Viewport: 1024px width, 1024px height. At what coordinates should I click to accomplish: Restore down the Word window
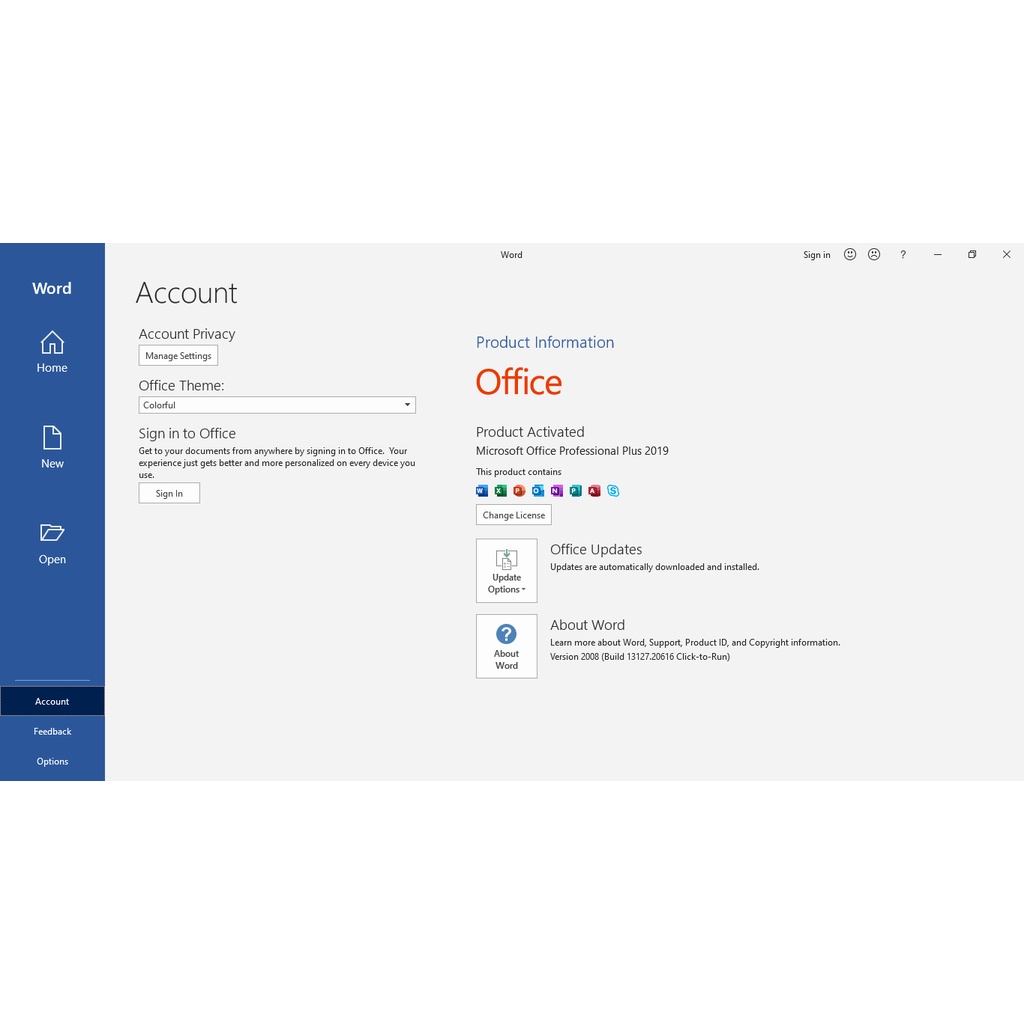(972, 255)
